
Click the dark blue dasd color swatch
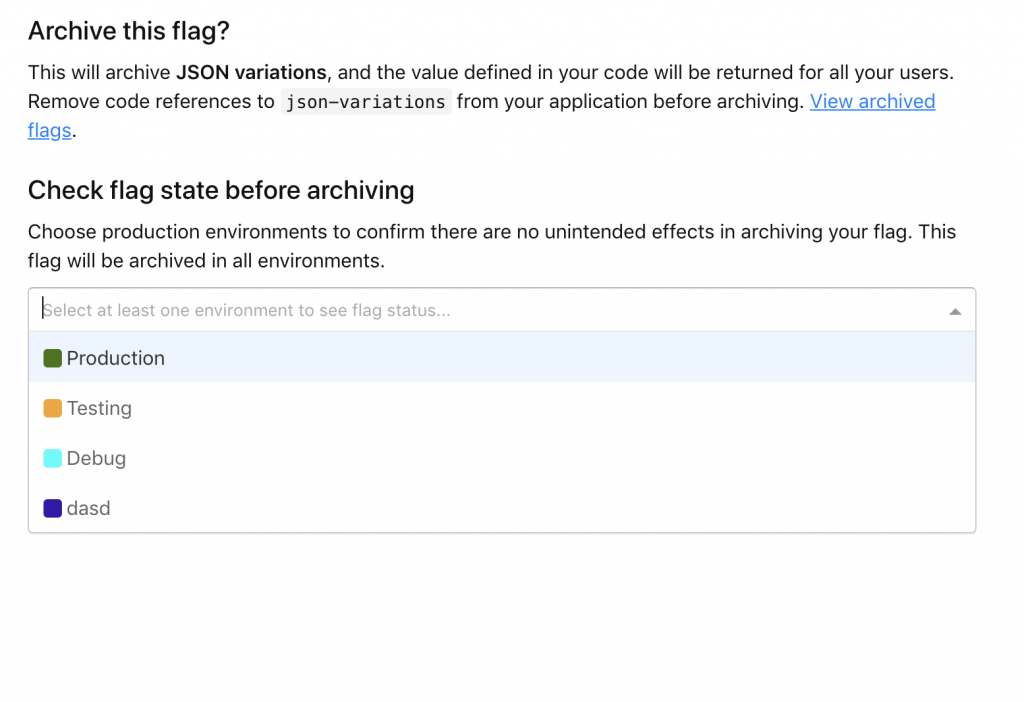pos(53,508)
